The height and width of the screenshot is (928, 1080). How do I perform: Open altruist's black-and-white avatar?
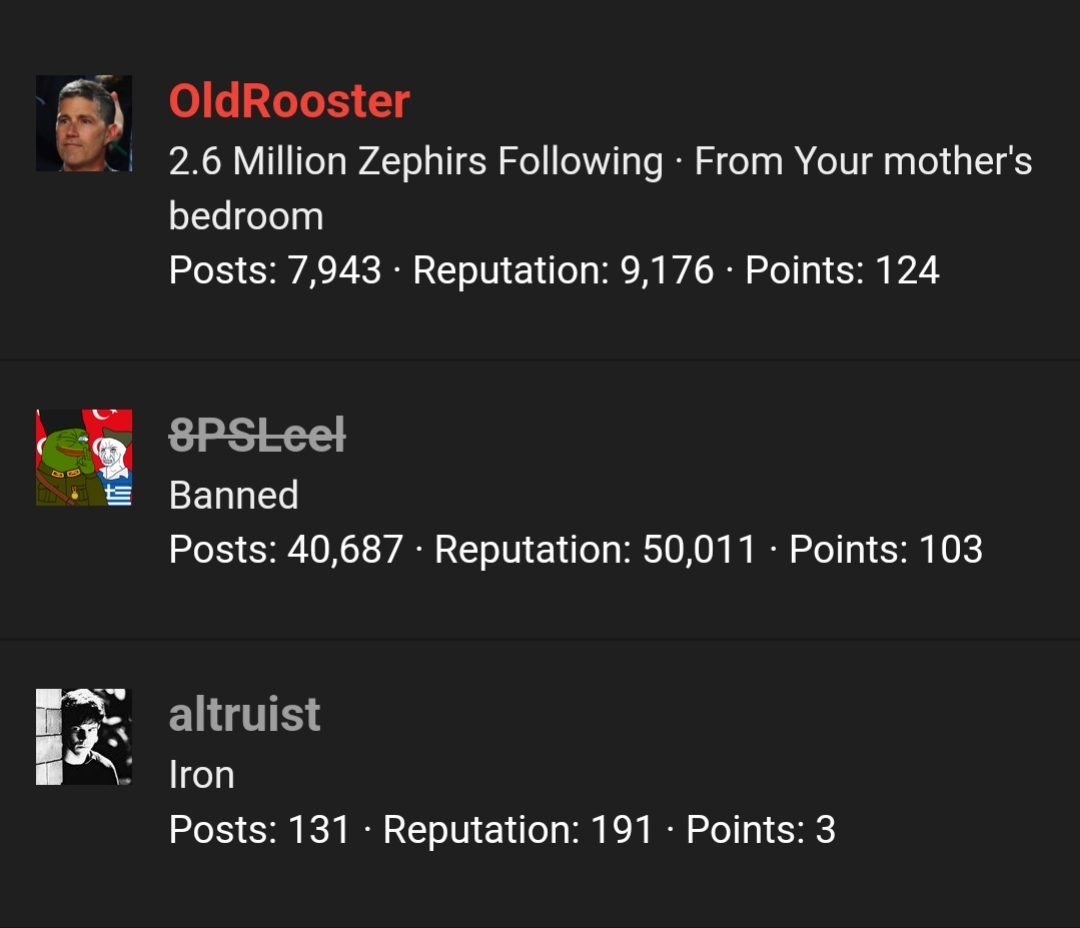[x=83, y=737]
